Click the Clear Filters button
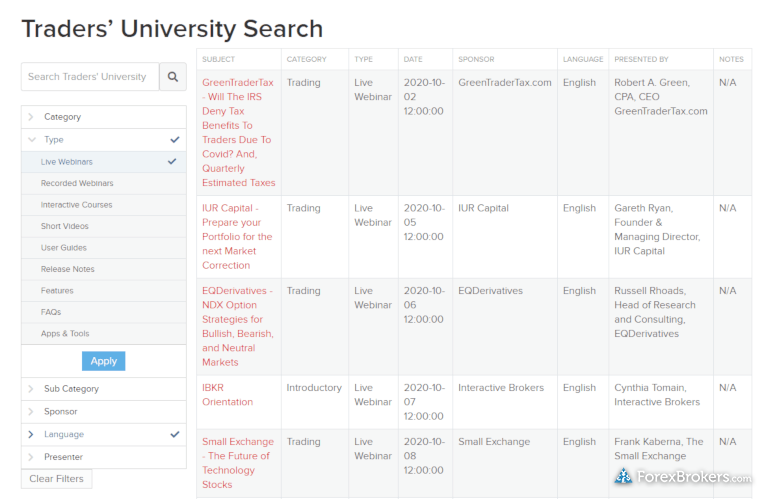This screenshot has height=499, width=777. (56, 479)
